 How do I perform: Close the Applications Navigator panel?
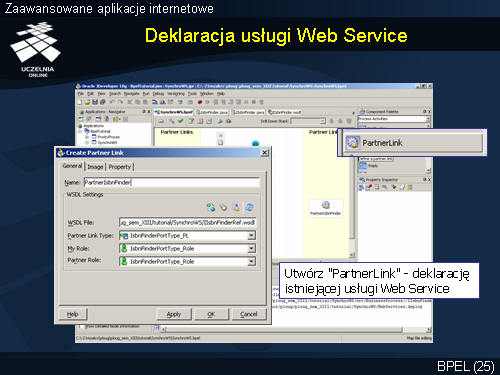pos(149,112)
